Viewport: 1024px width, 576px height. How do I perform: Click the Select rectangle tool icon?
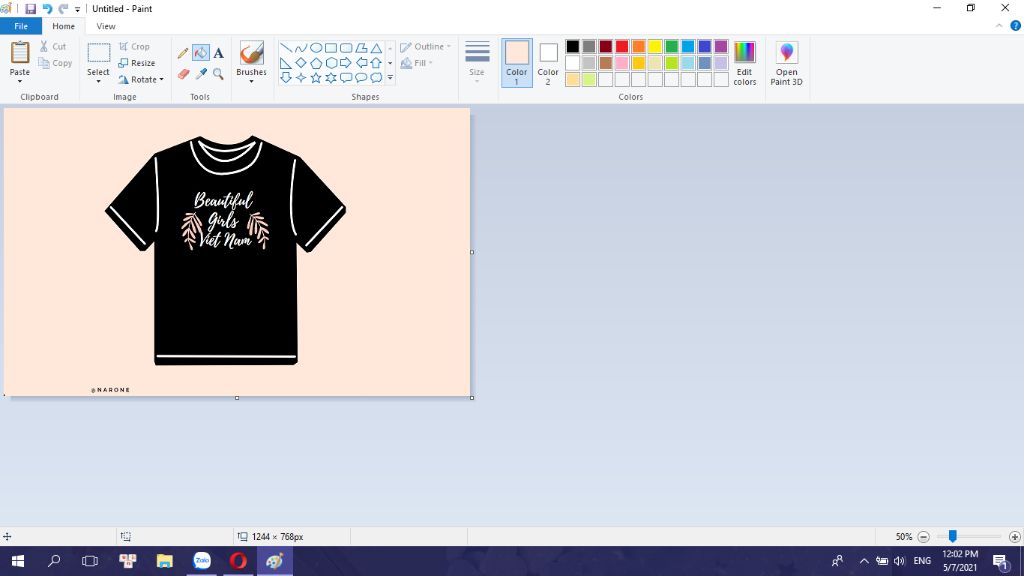[x=99, y=53]
